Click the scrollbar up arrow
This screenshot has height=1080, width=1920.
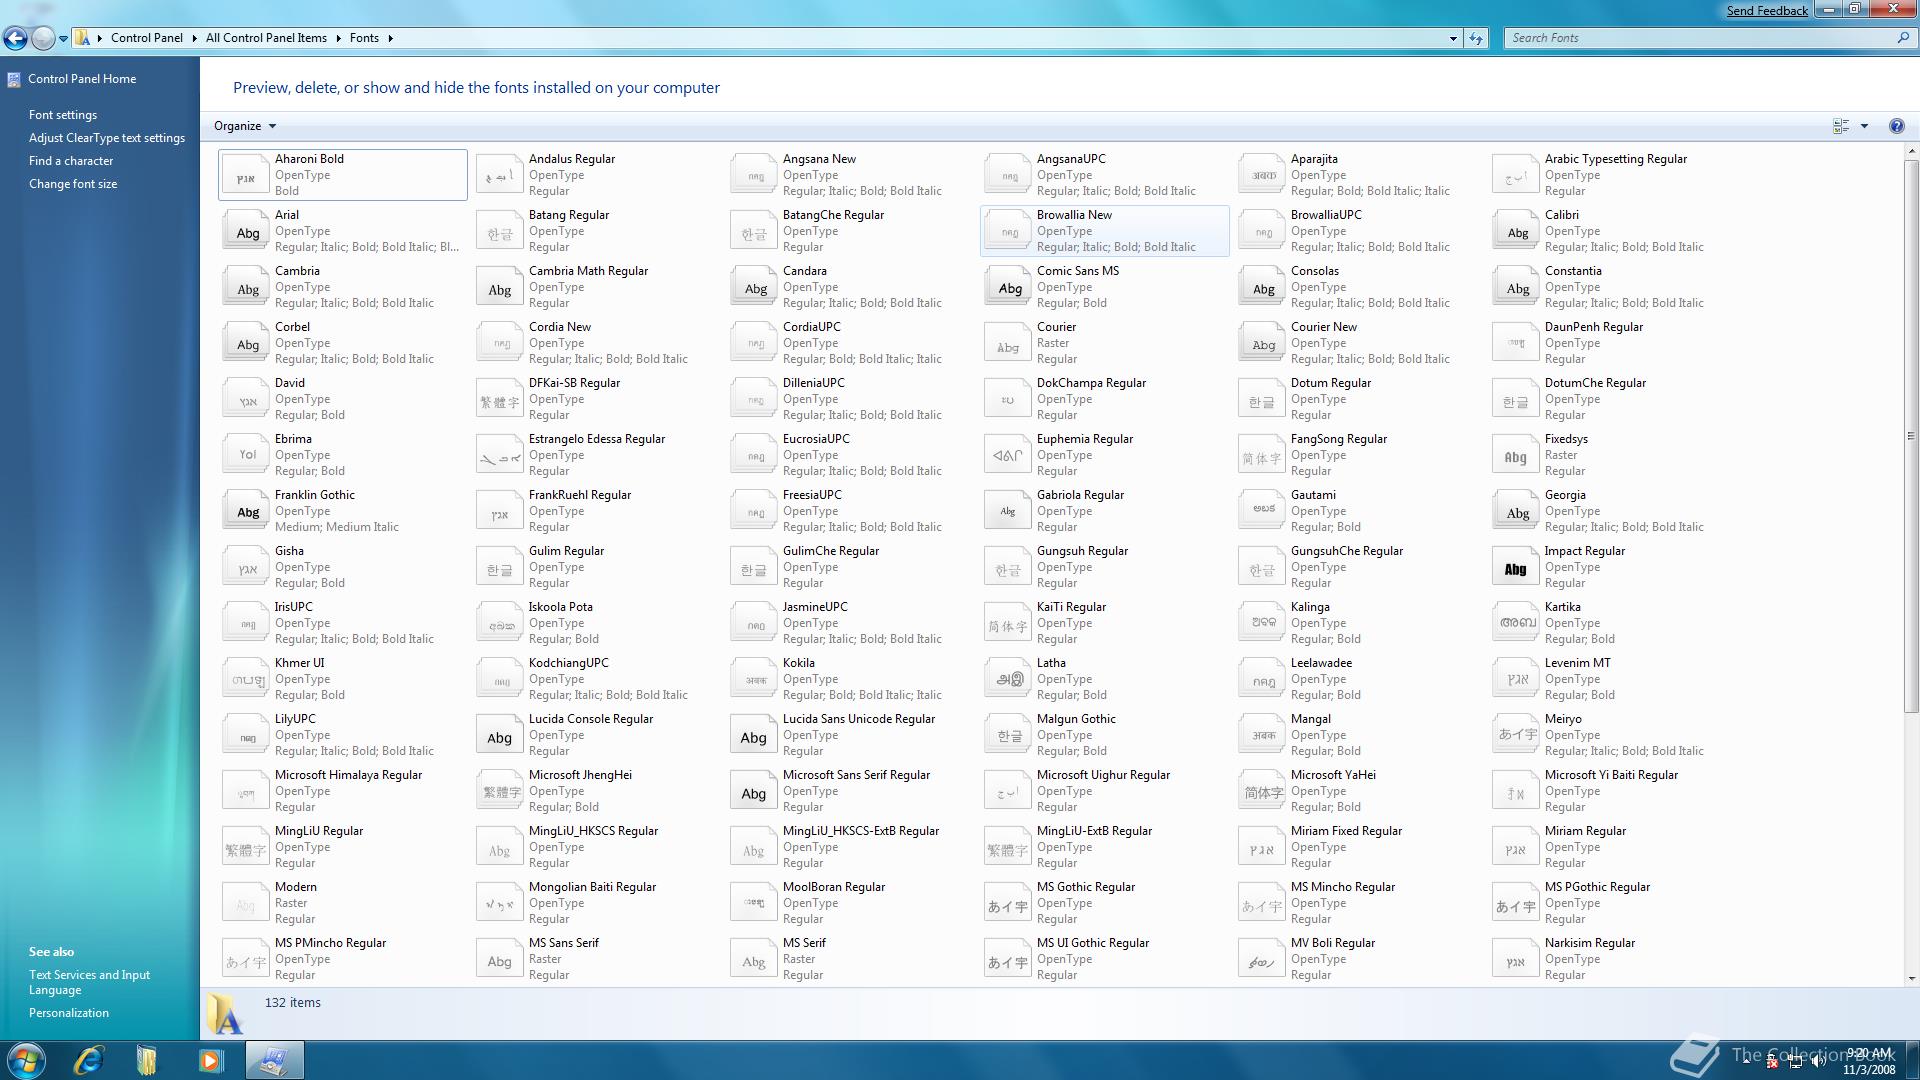point(1911,152)
